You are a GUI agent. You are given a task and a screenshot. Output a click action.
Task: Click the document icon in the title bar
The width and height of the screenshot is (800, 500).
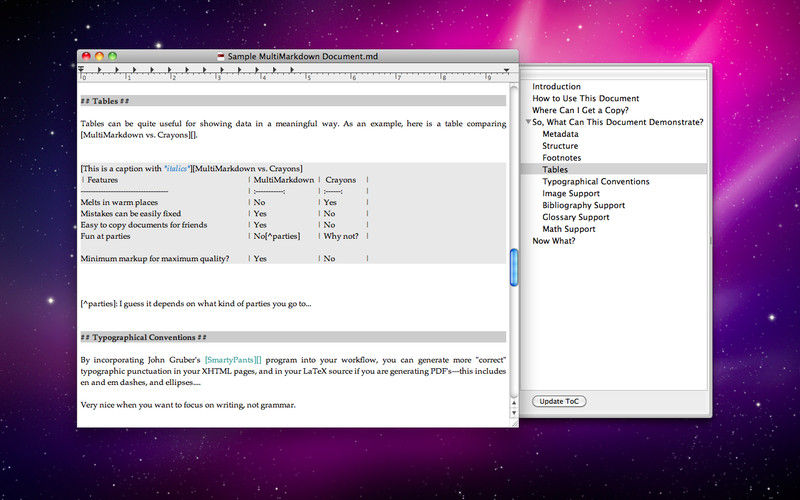tap(220, 56)
